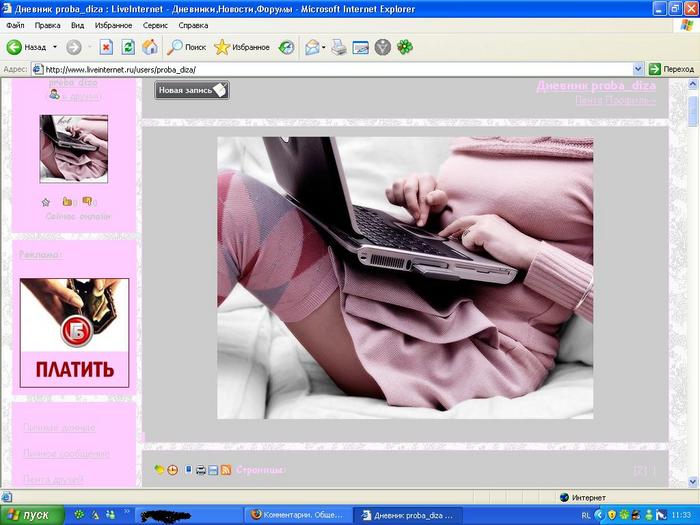Open the пуск Start menu button
The width and height of the screenshot is (700, 525).
coord(32,515)
